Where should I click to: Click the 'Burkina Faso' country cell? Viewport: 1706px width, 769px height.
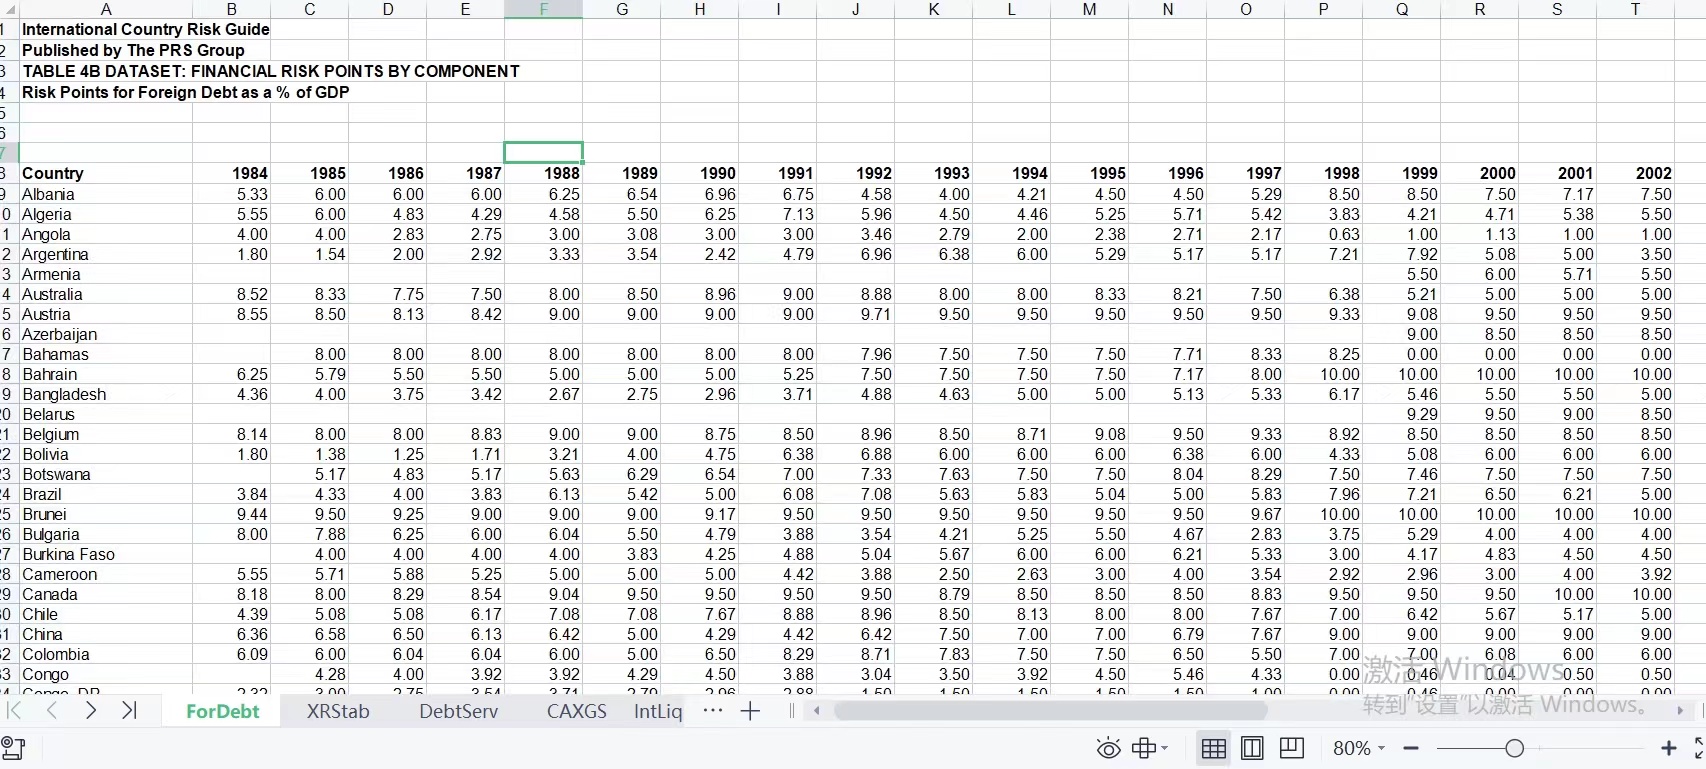(106, 554)
